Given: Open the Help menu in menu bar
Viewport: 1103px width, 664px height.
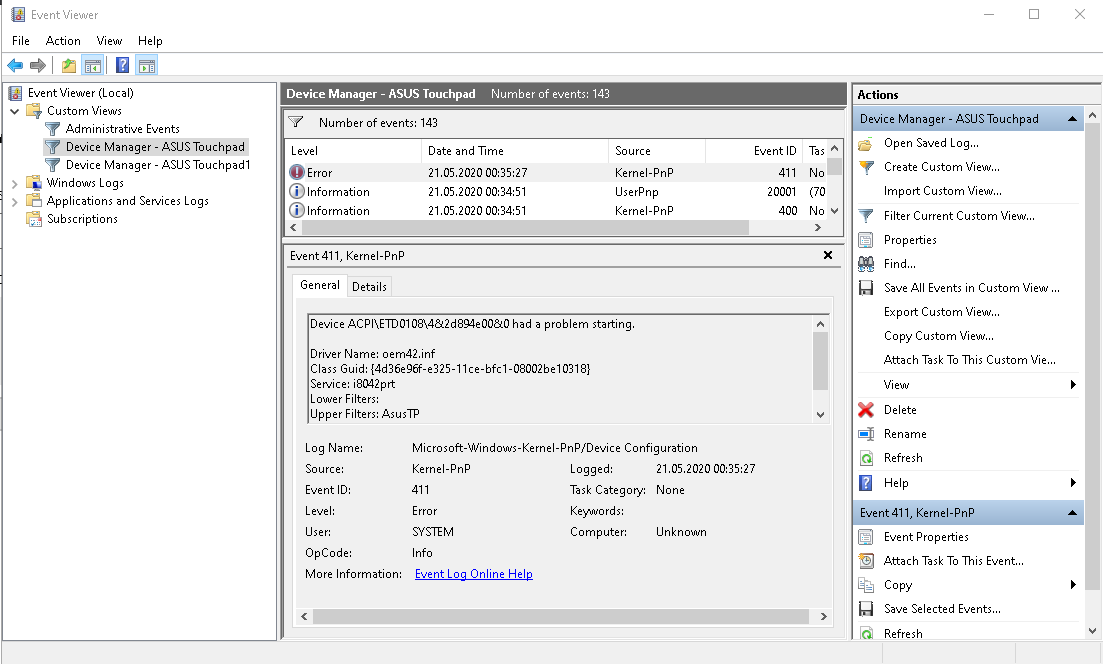Looking at the screenshot, I should [150, 41].
